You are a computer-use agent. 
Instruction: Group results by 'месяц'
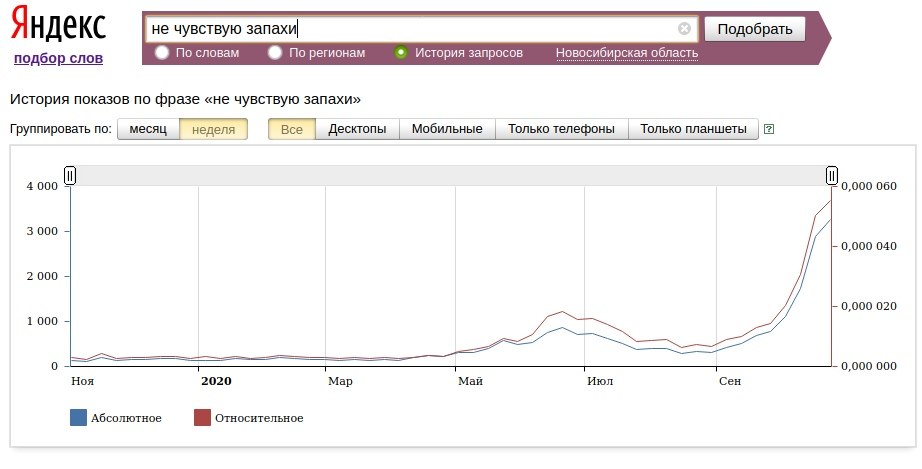point(148,129)
